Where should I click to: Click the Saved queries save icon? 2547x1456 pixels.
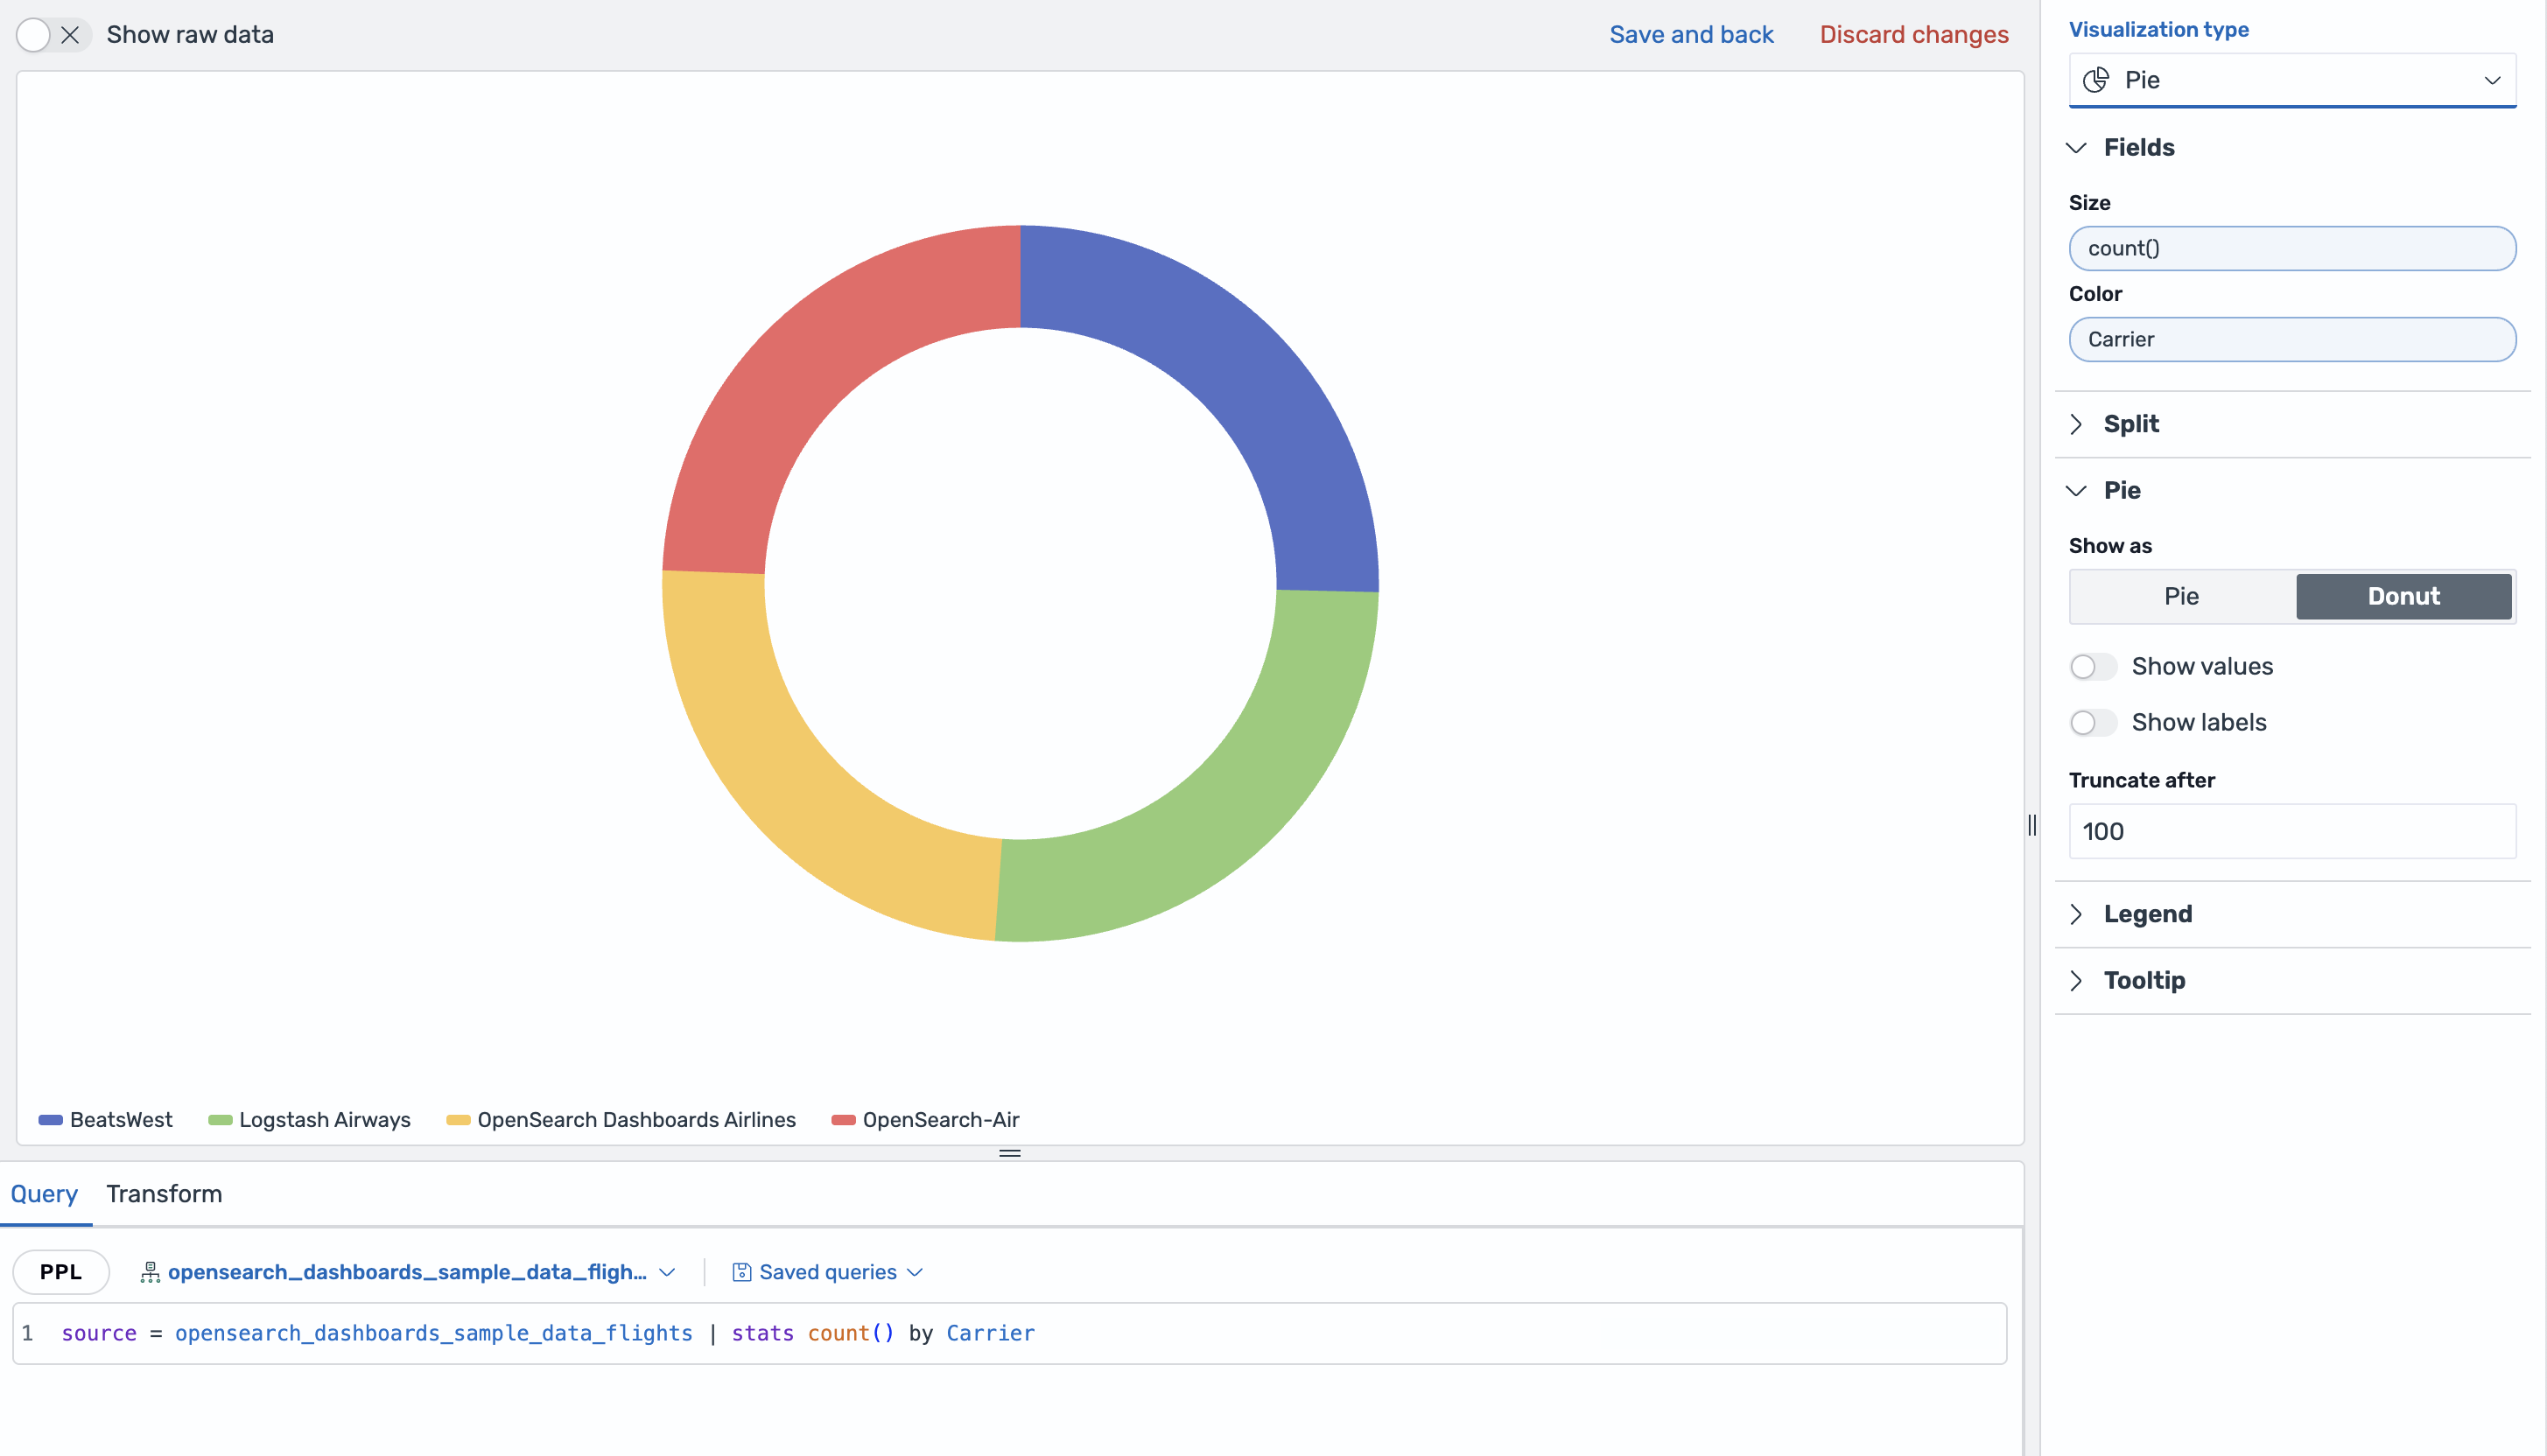tap(742, 1272)
